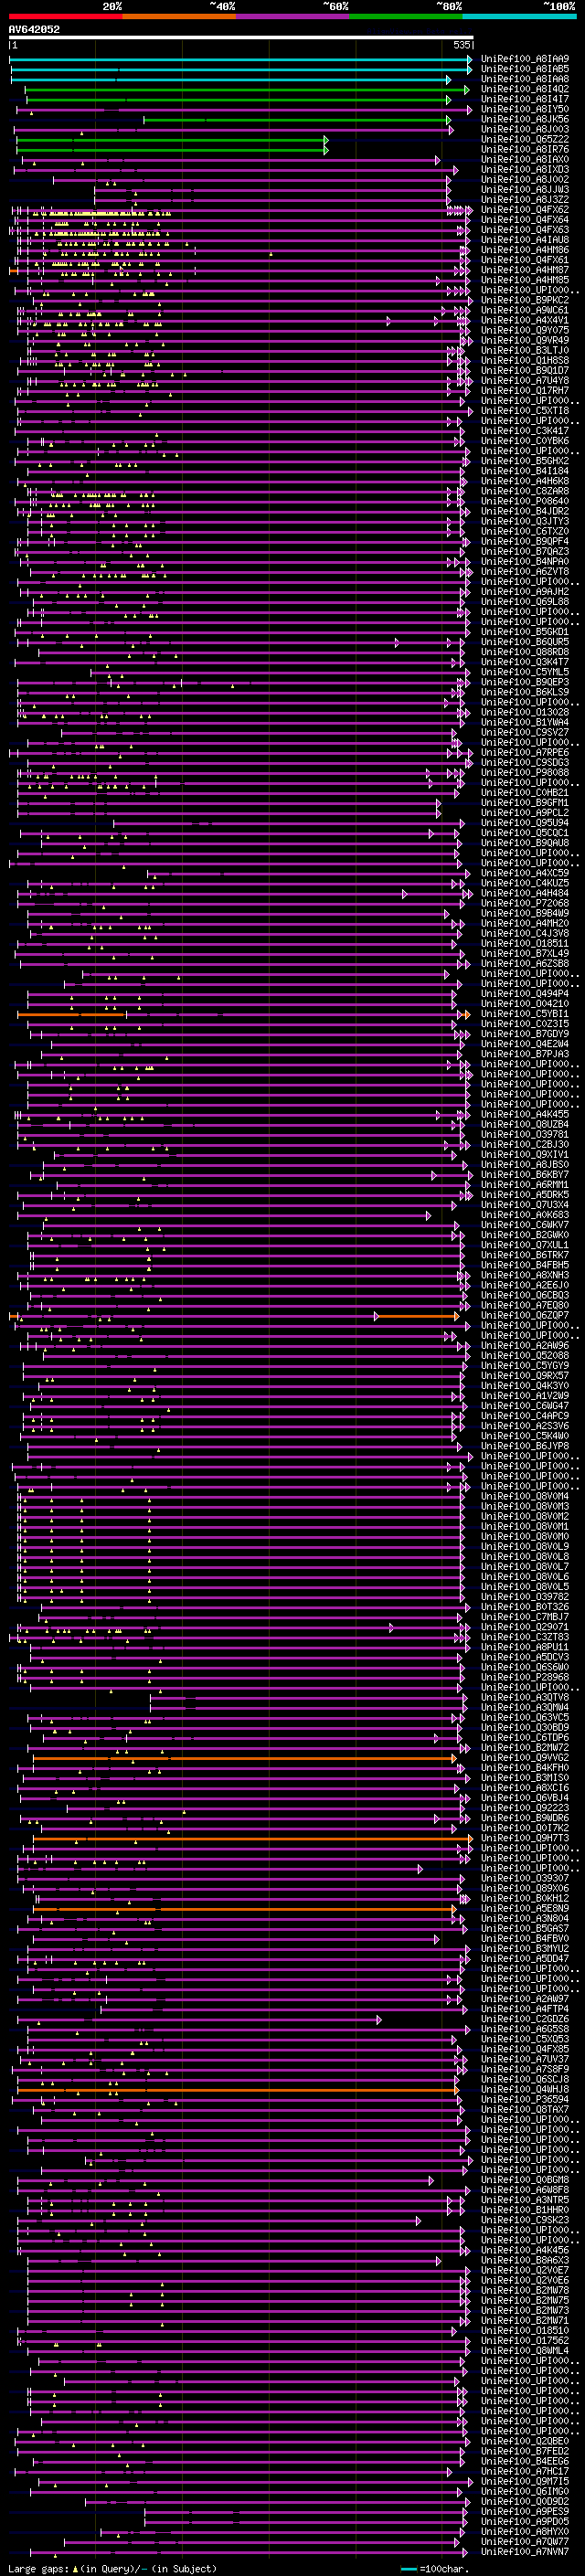The image size is (585, 2576).
Task: Select the UniRef100_A6ZVT8 label
Action: point(525,572)
